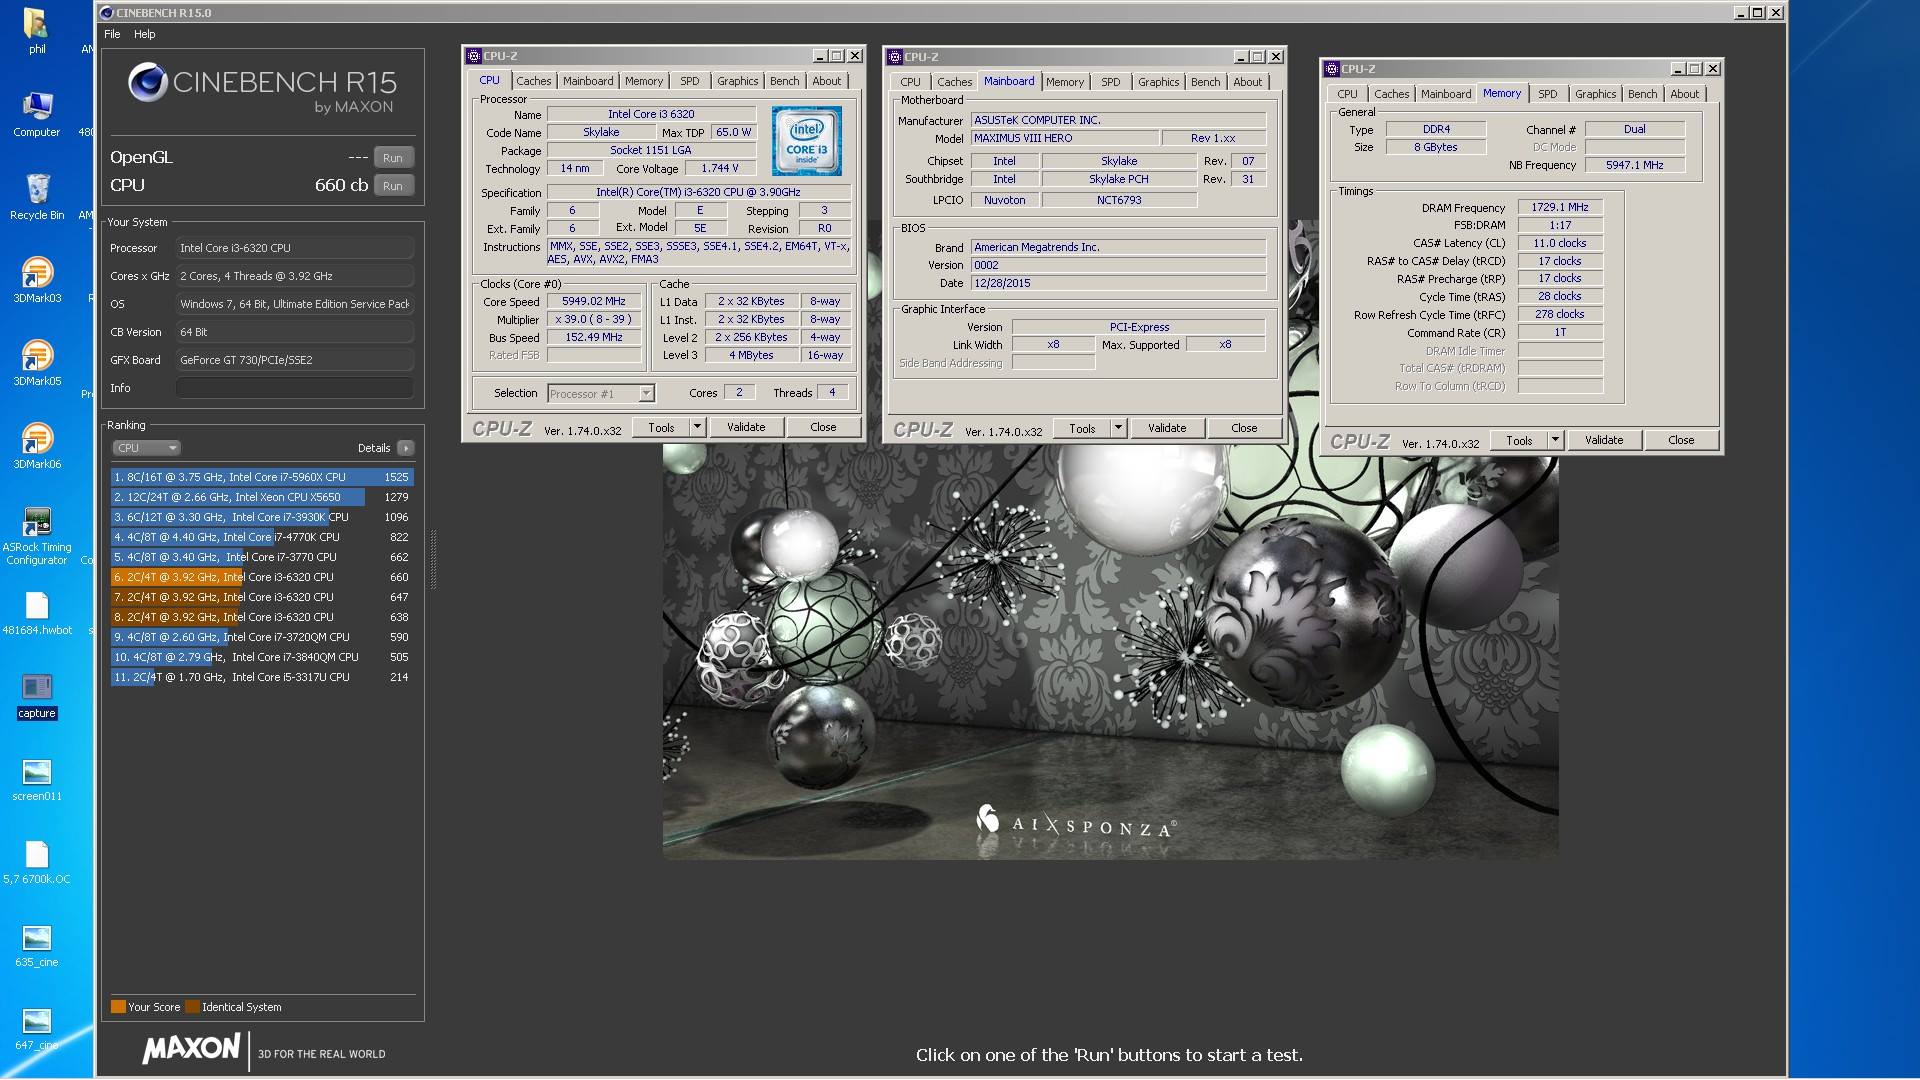Click the Your Score color swatch legend

point(117,1006)
